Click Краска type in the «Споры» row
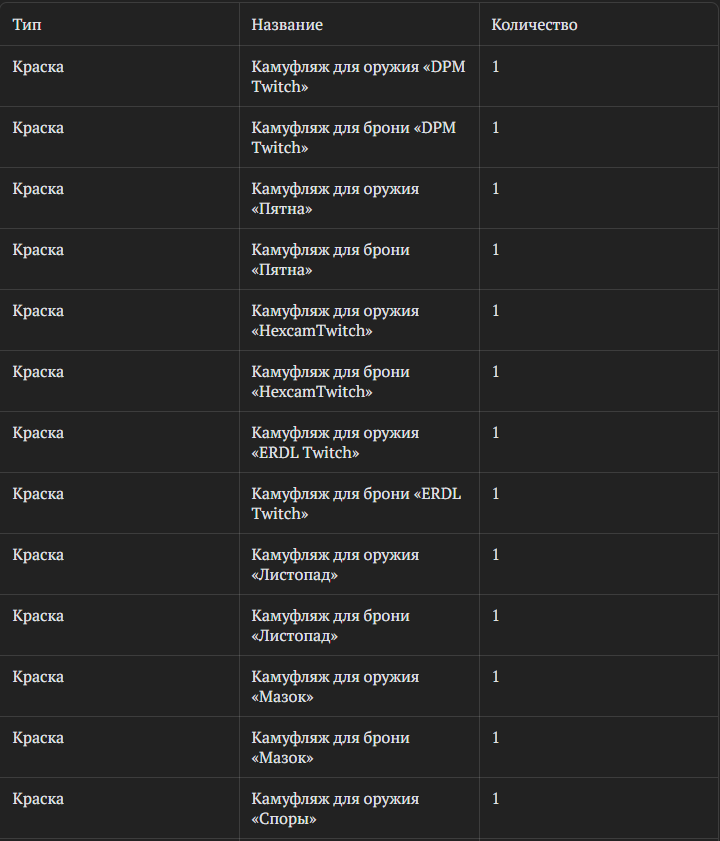The width and height of the screenshot is (720, 841). coord(38,799)
